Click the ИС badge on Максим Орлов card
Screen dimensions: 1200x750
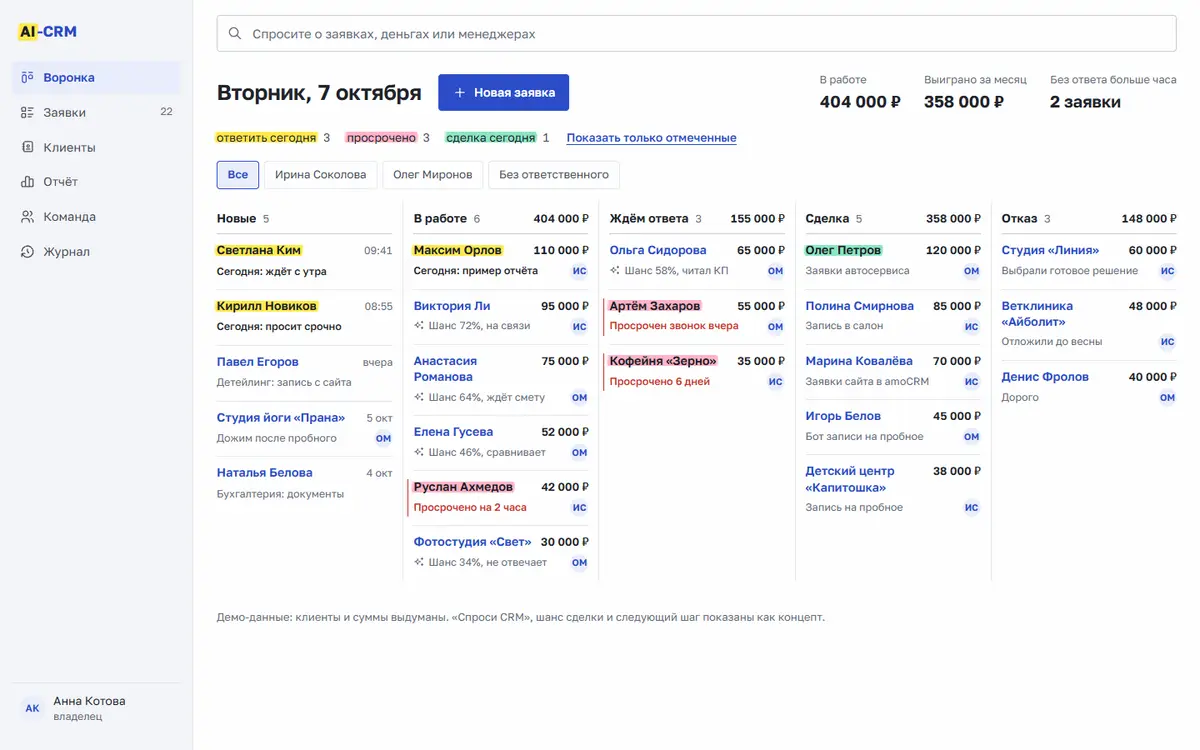tap(579, 271)
